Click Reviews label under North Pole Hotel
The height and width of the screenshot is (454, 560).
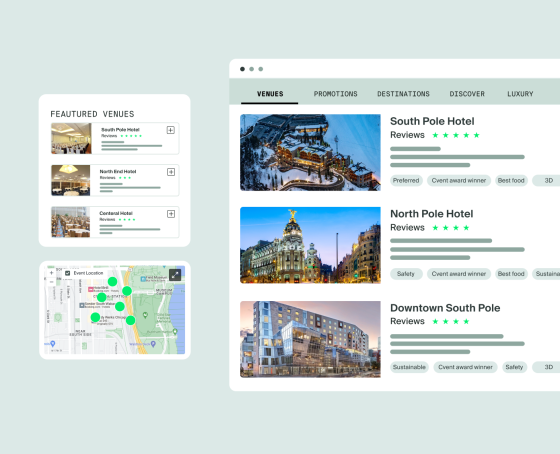tap(407, 228)
